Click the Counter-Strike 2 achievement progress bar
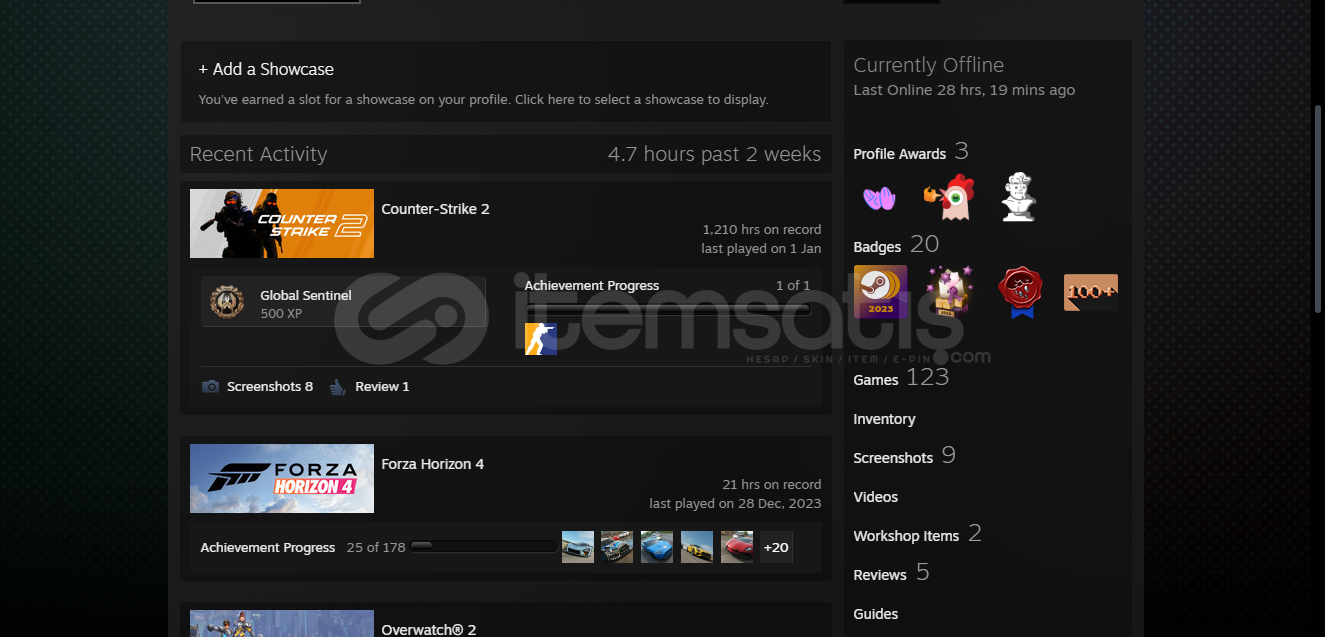The image size is (1325, 637). point(667,309)
